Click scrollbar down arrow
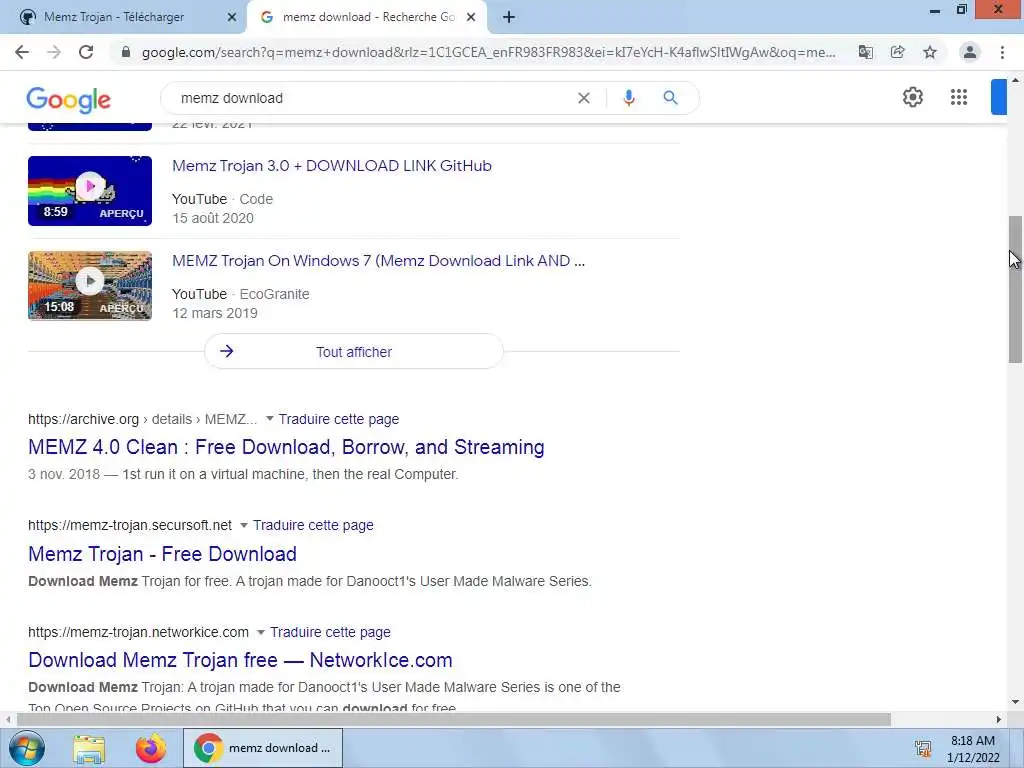 [1015, 702]
